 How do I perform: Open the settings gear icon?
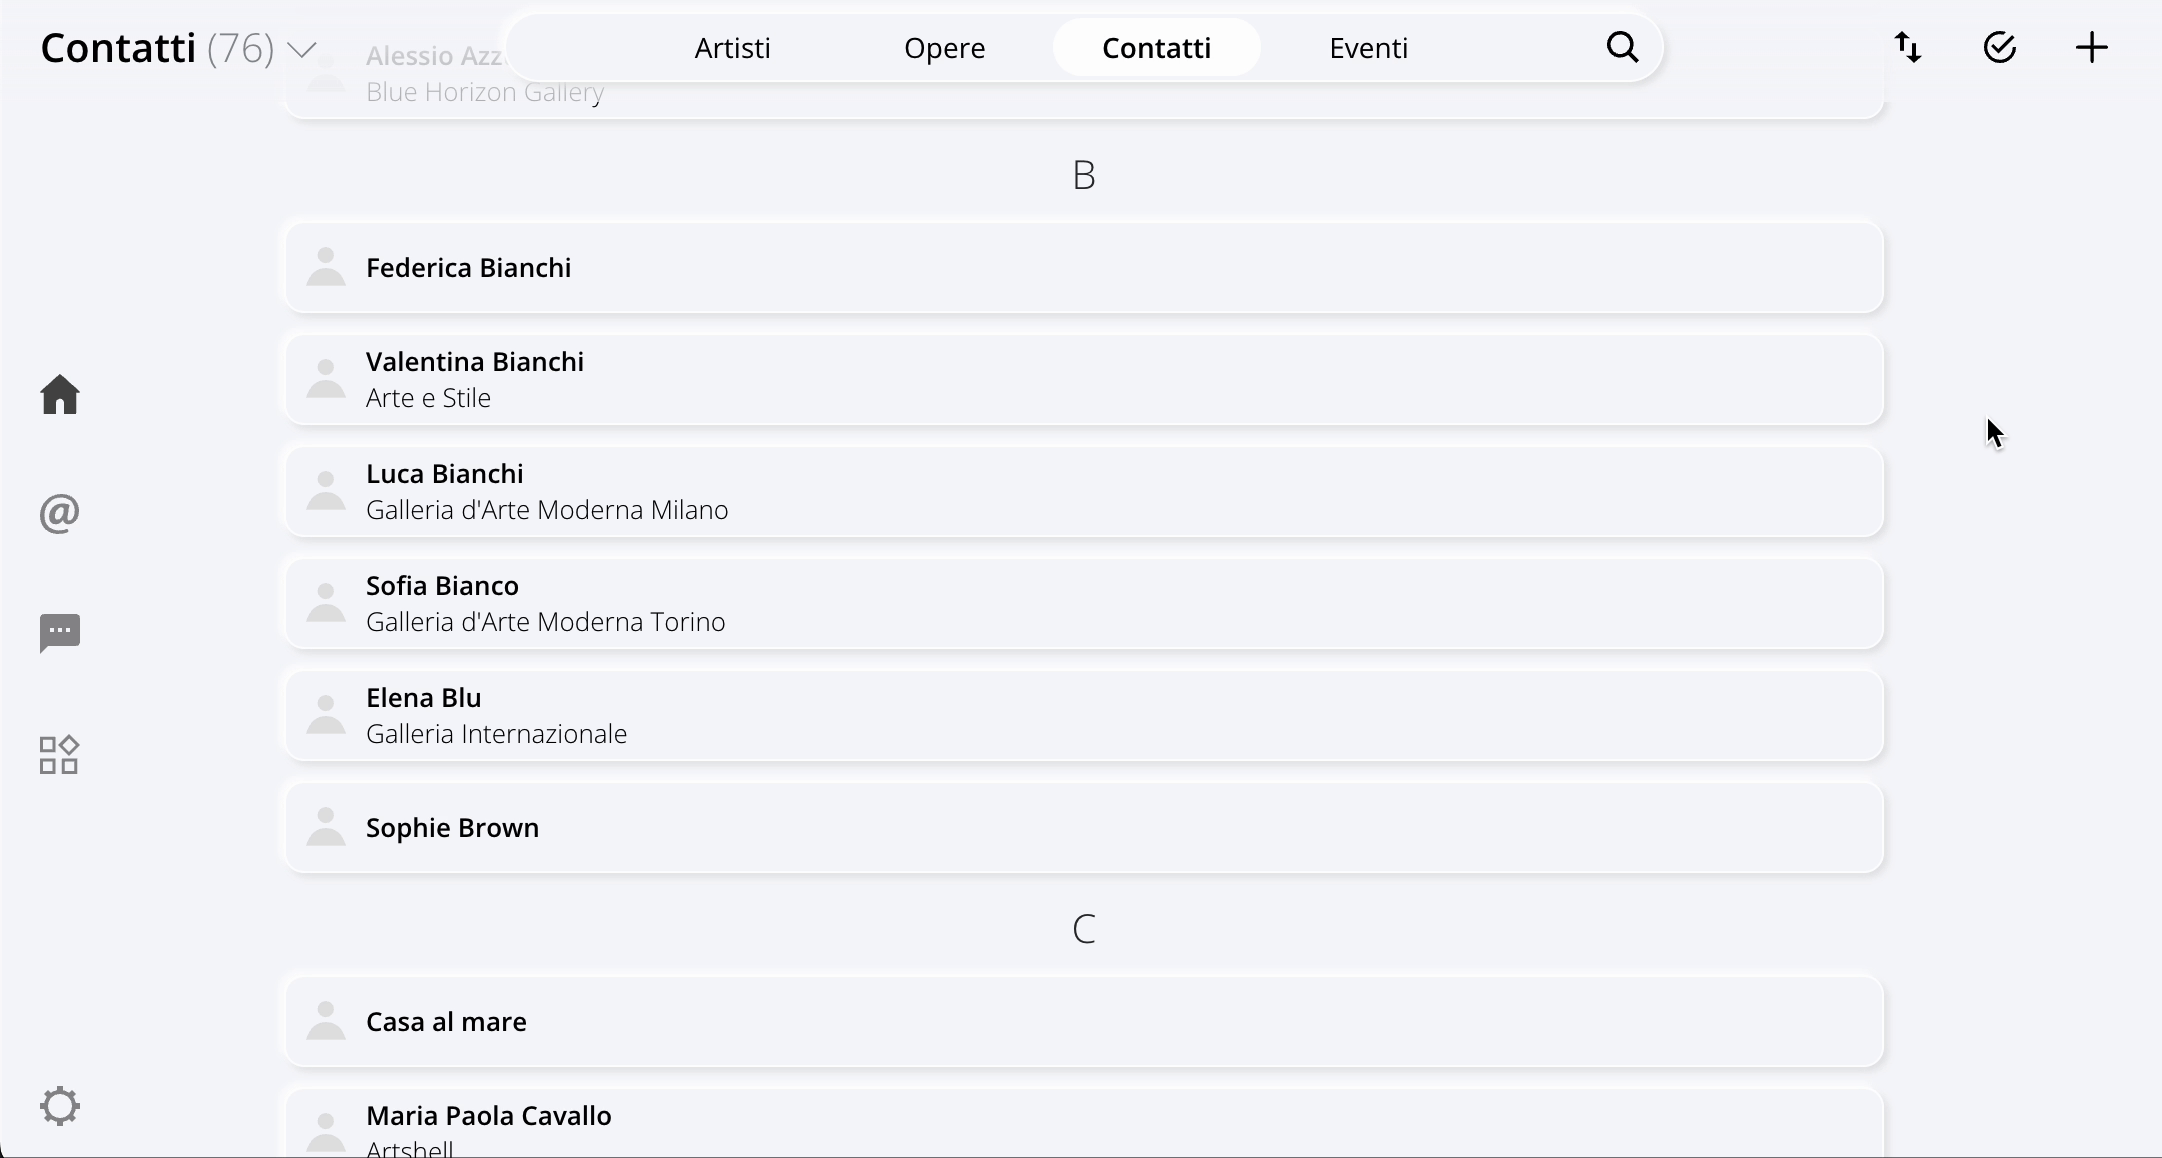pyautogui.click(x=60, y=1106)
